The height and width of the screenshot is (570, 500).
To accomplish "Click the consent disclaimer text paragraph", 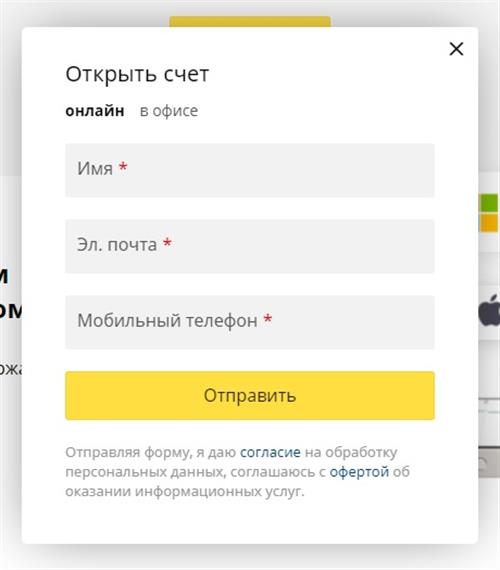I will click(x=238, y=472).
